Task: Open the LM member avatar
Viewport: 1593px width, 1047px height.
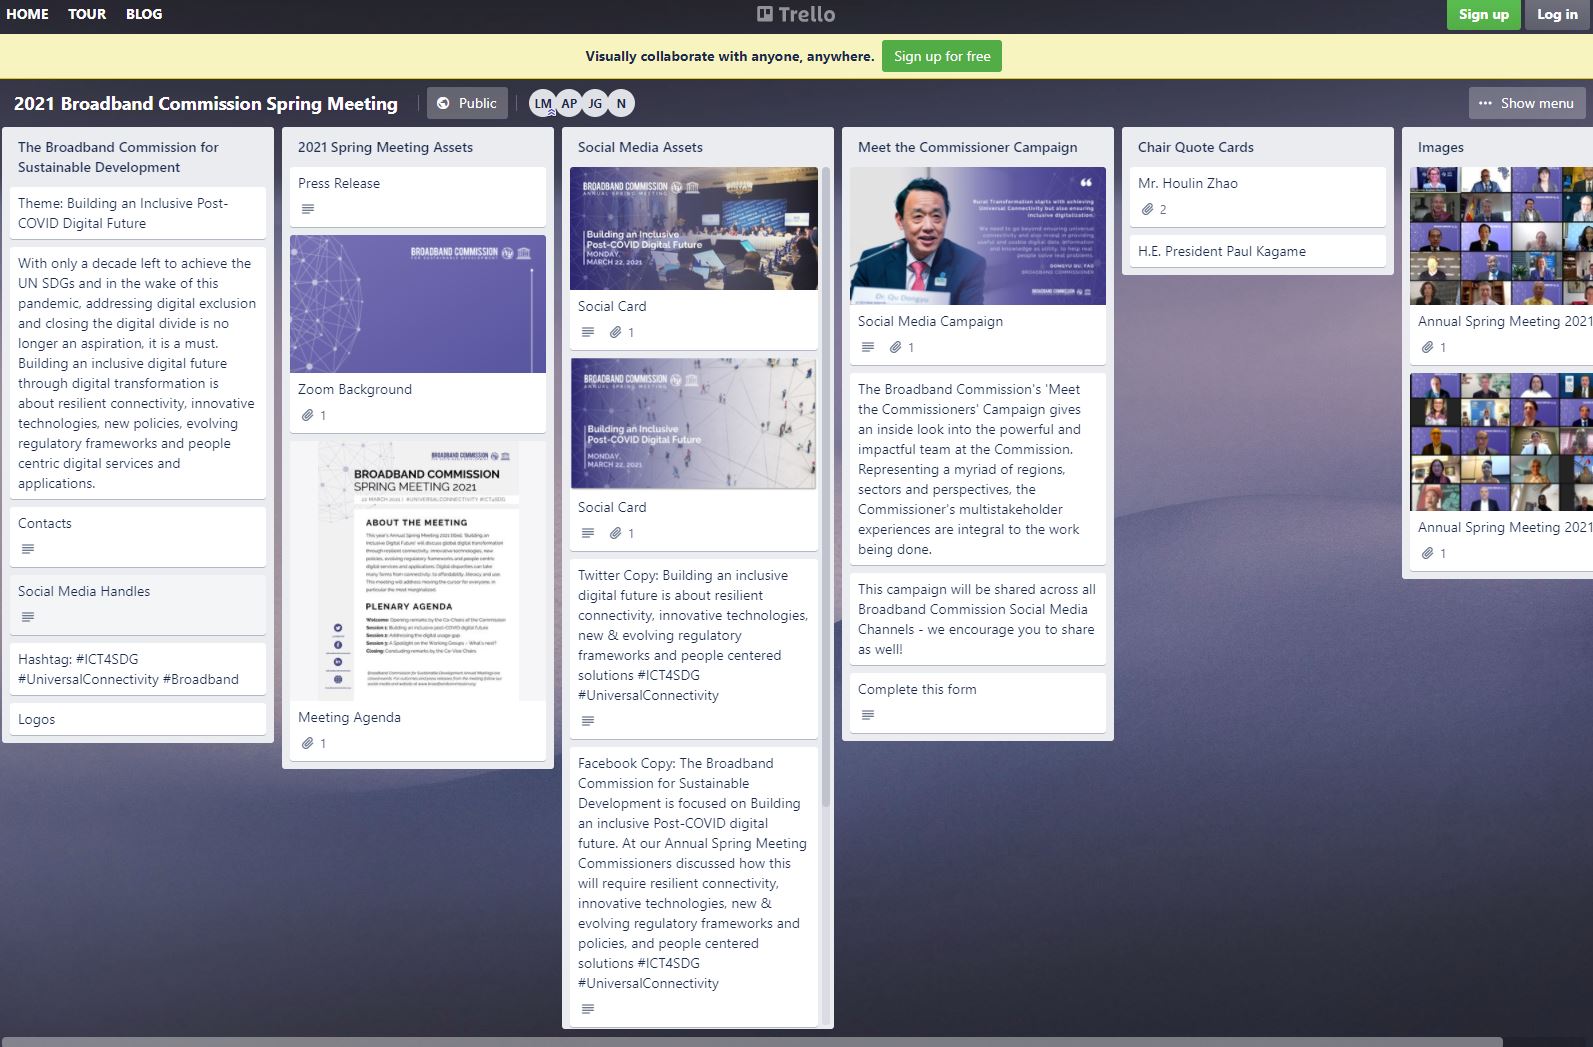Action: [x=542, y=103]
